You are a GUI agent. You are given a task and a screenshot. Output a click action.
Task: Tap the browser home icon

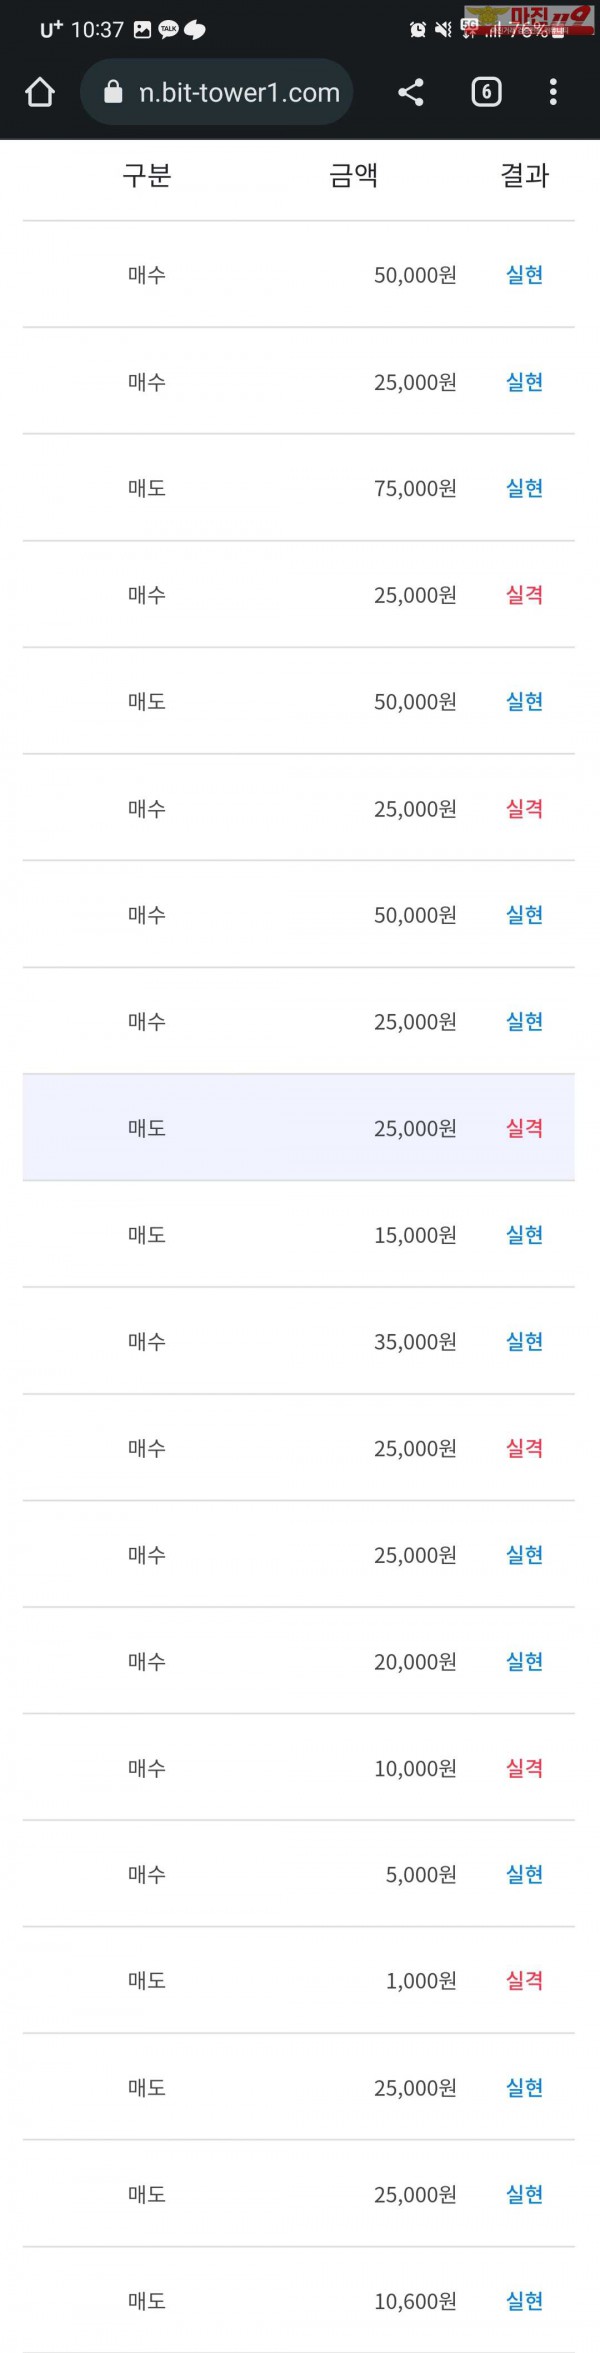coord(40,93)
